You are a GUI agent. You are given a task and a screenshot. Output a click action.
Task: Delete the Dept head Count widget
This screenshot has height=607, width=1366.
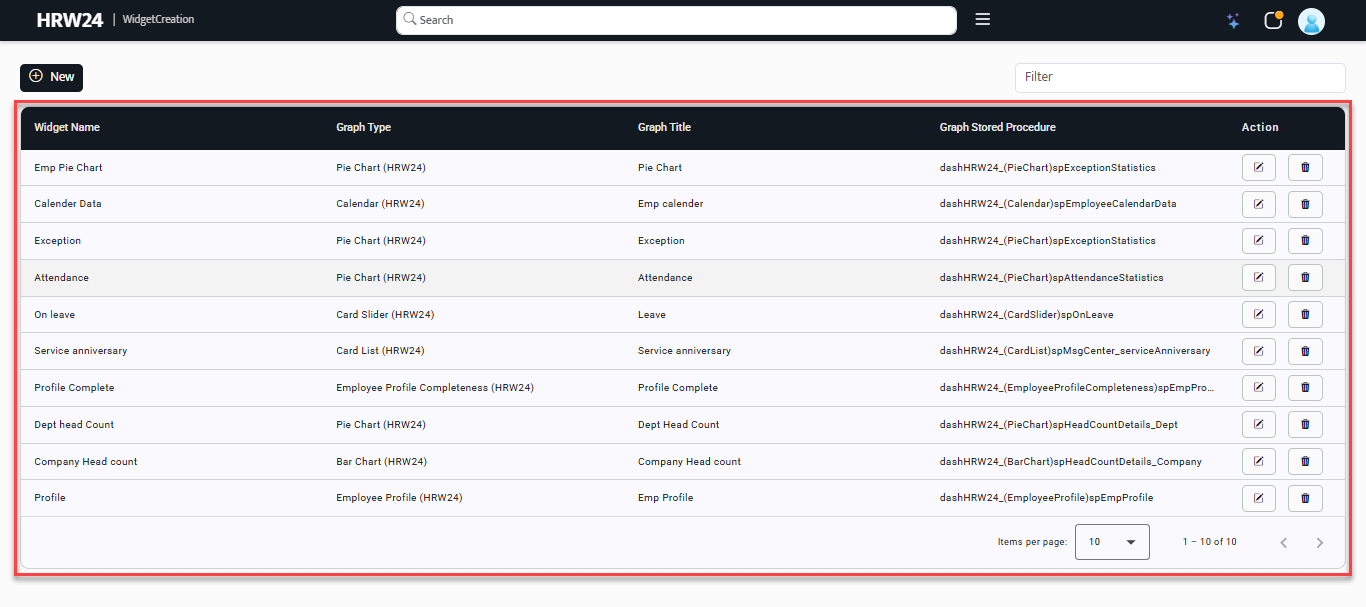[x=1305, y=425]
